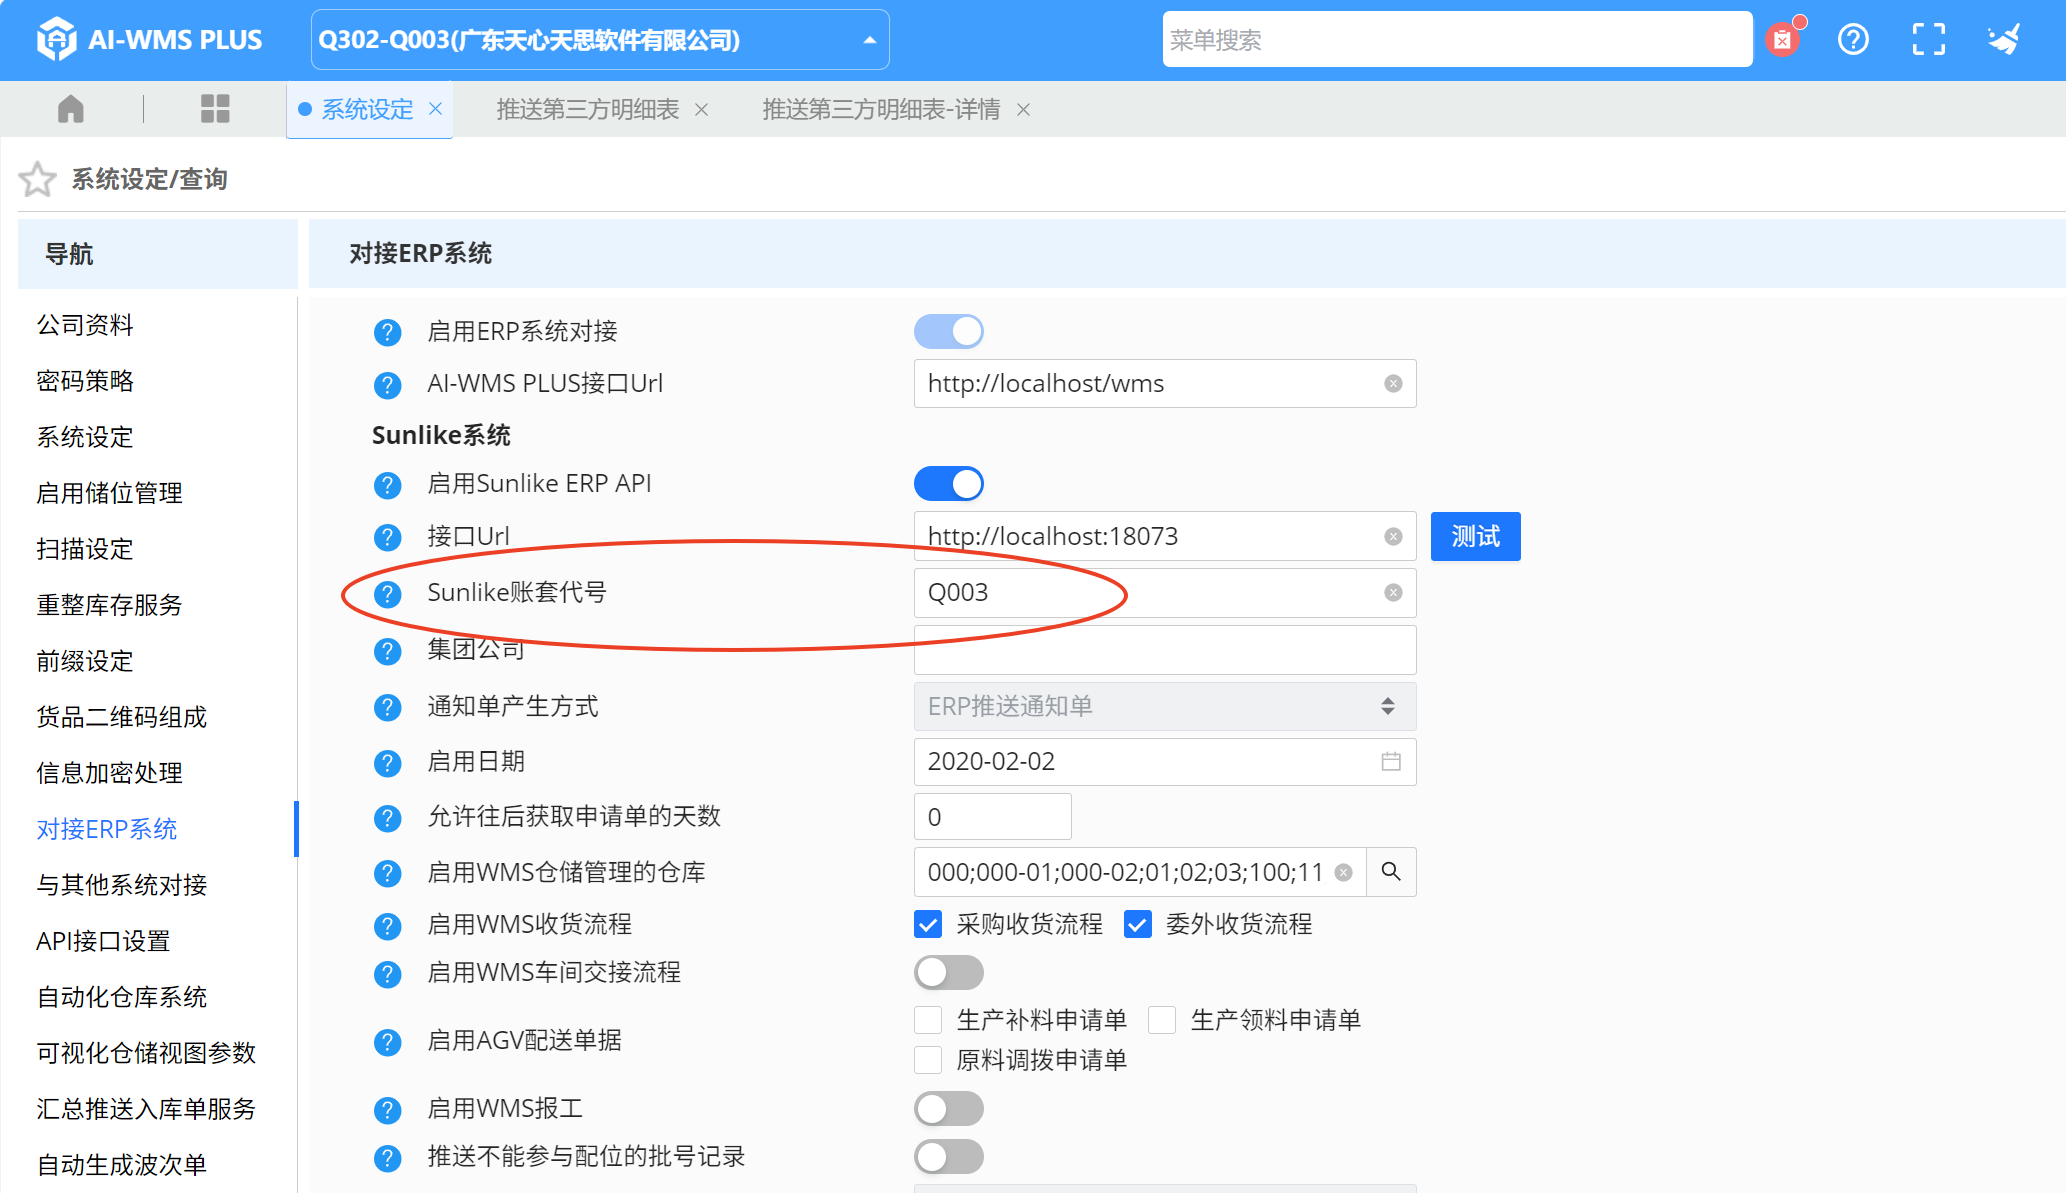The height and width of the screenshot is (1193, 2066).
Task: Show help for 启用日期
Action: click(387, 763)
